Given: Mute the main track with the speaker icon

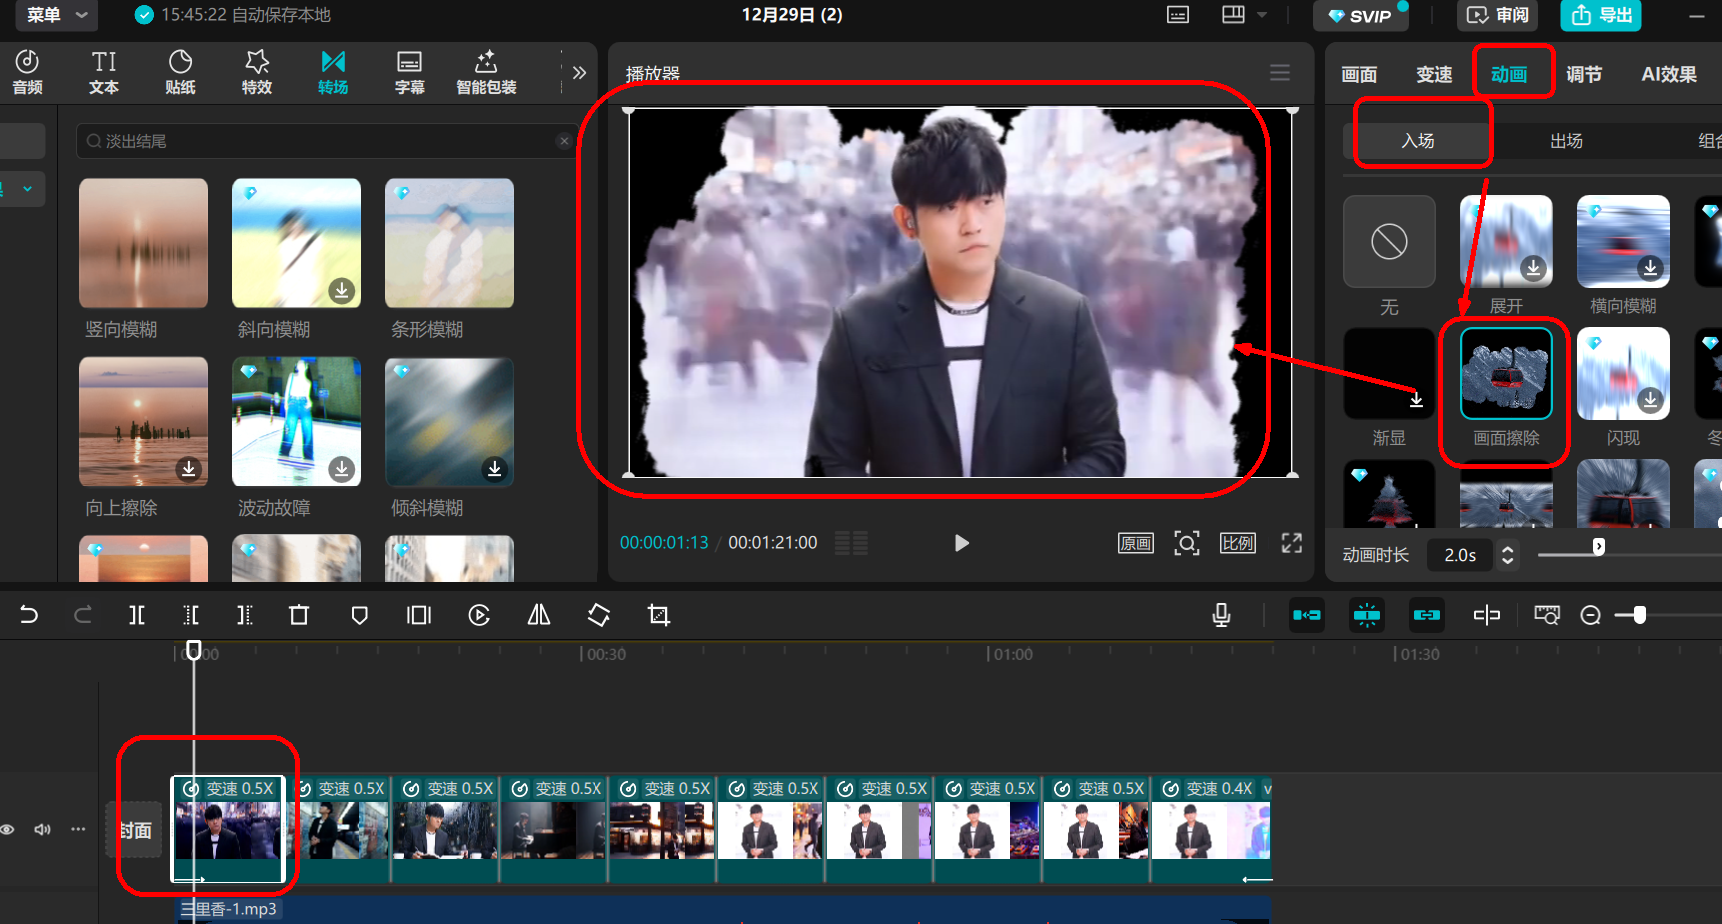Looking at the screenshot, I should pos(42,830).
